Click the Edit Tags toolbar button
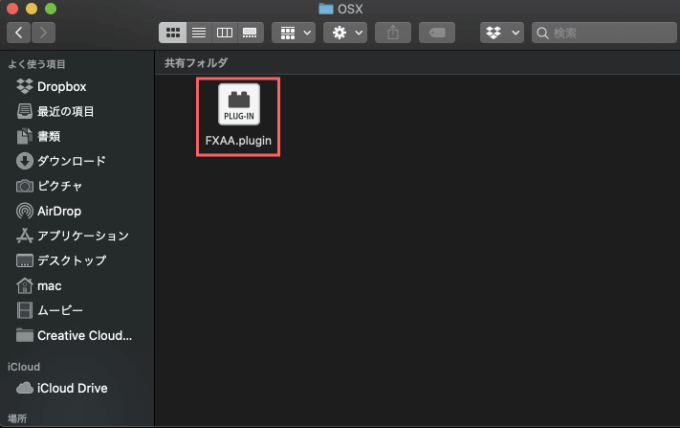This screenshot has width=680, height=428. (x=437, y=33)
